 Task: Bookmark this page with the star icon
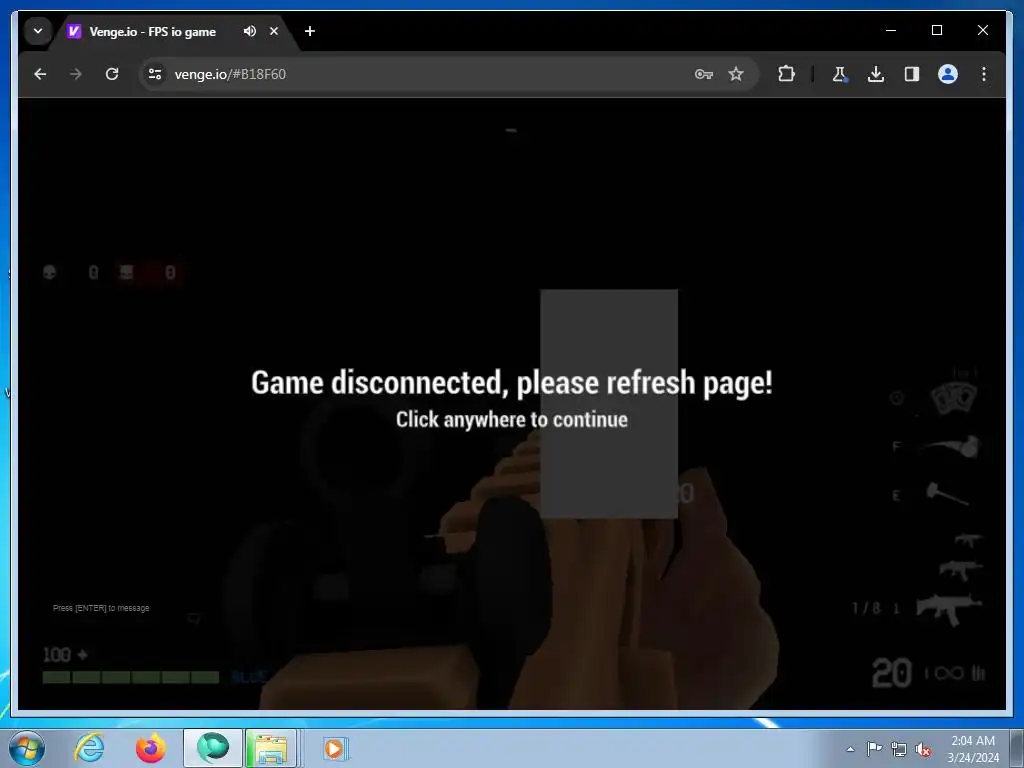tap(736, 74)
